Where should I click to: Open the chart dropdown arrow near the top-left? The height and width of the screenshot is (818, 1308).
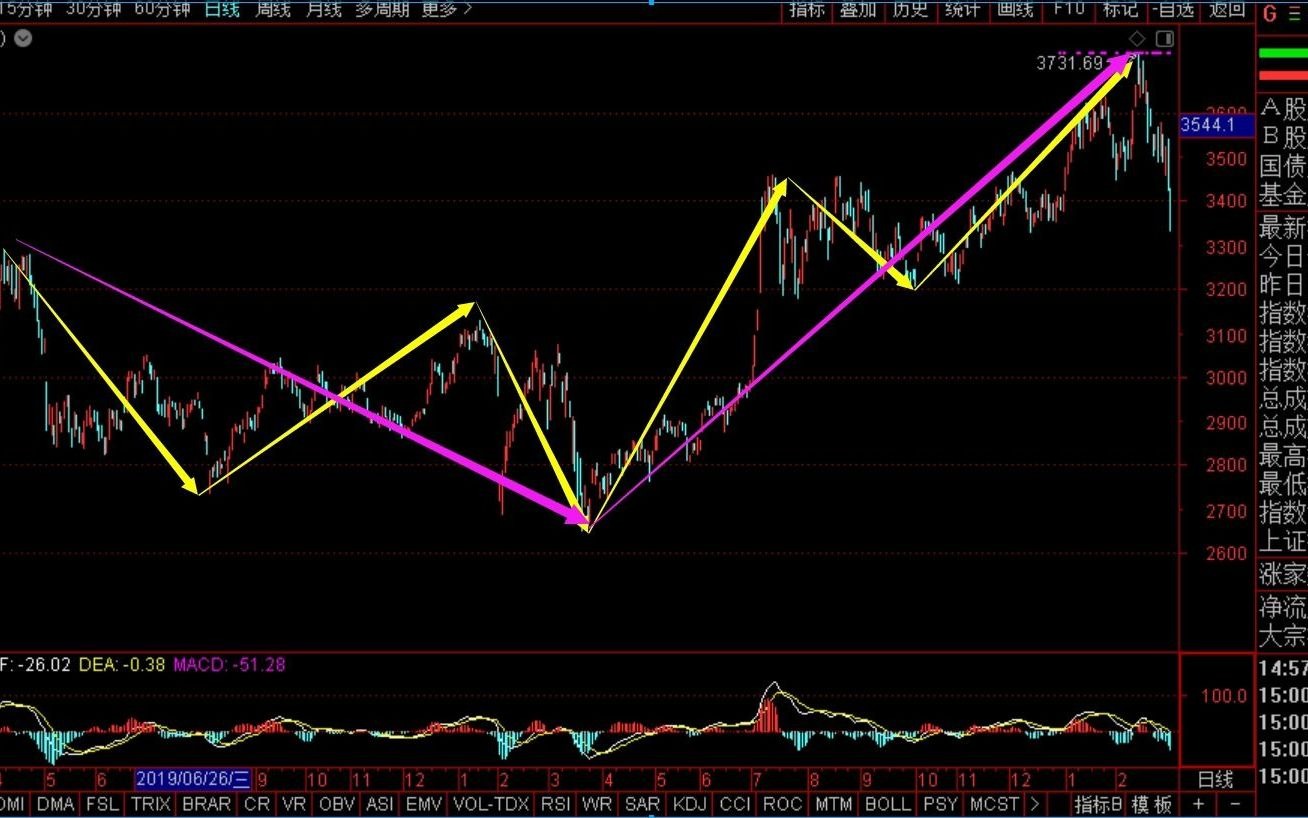click(22, 39)
